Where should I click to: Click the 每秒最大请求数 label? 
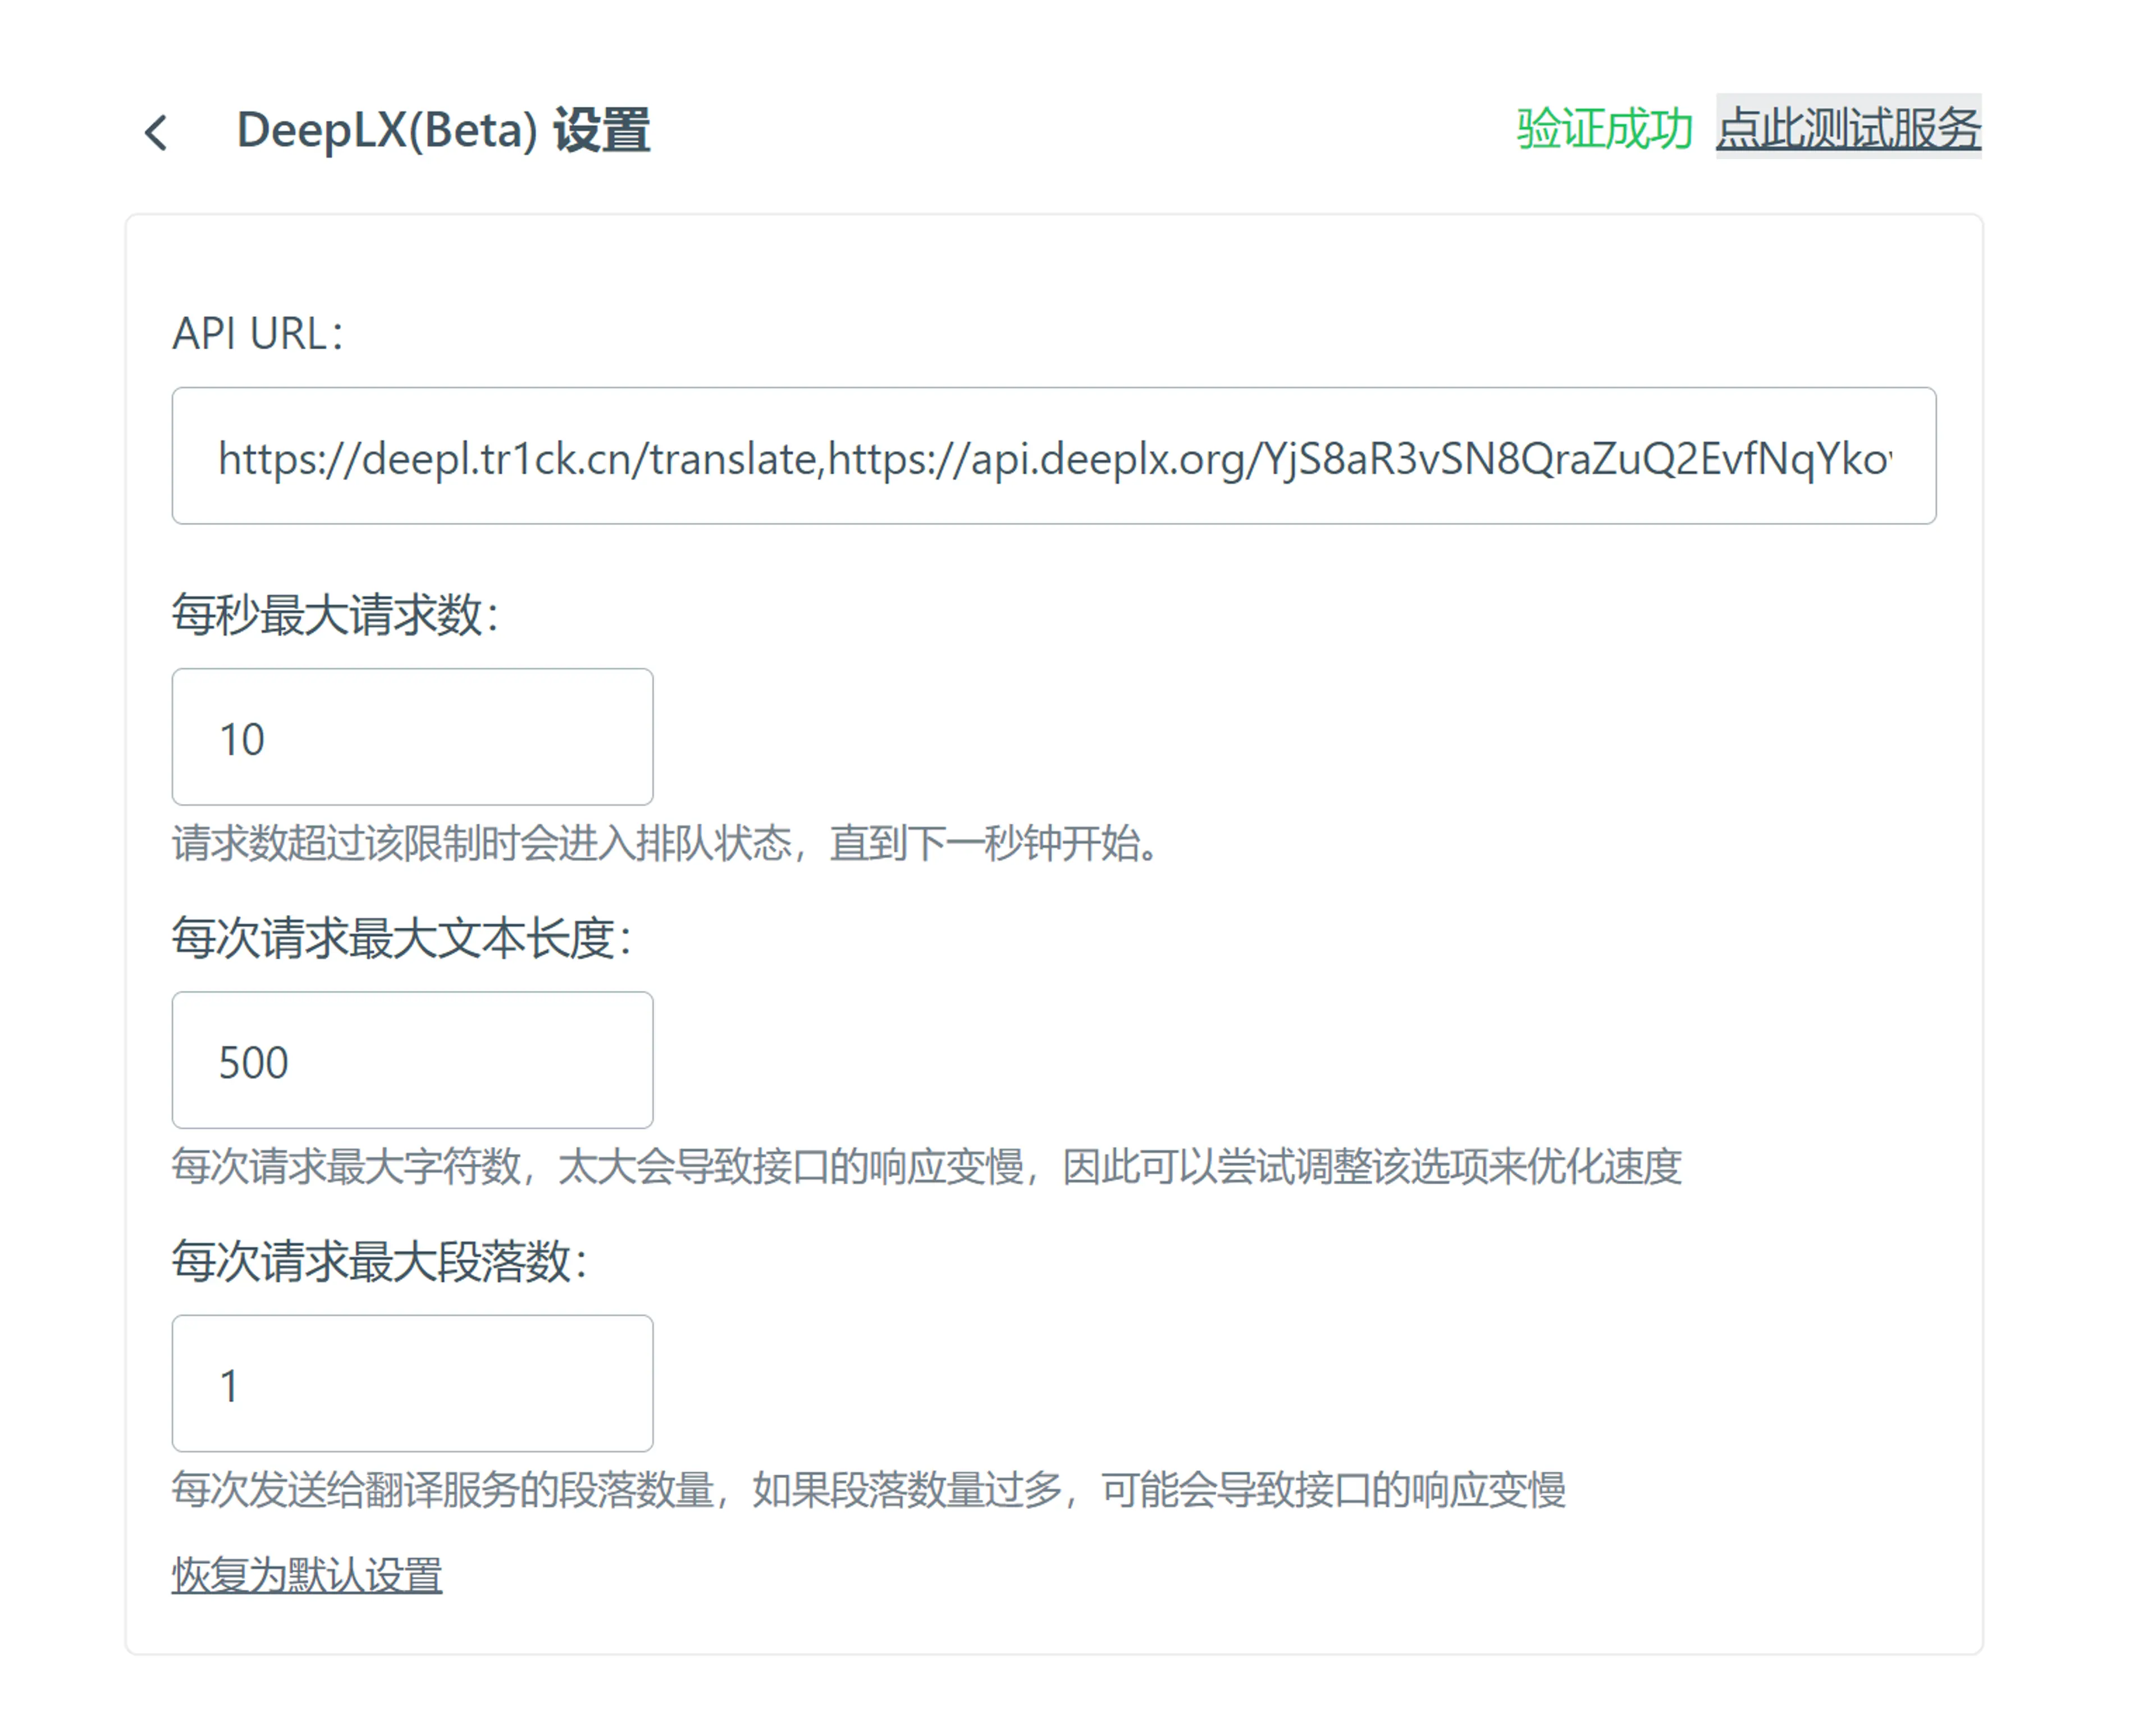[335, 614]
